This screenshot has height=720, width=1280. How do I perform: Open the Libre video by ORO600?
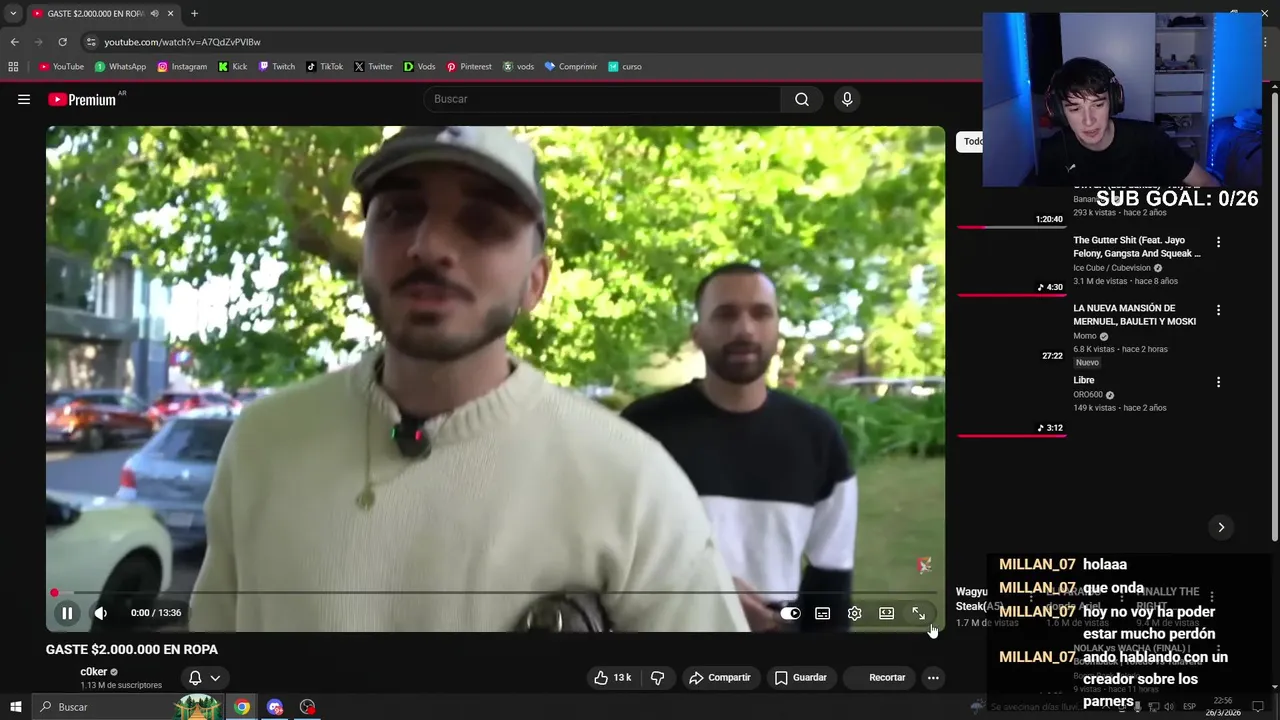(x=1084, y=380)
